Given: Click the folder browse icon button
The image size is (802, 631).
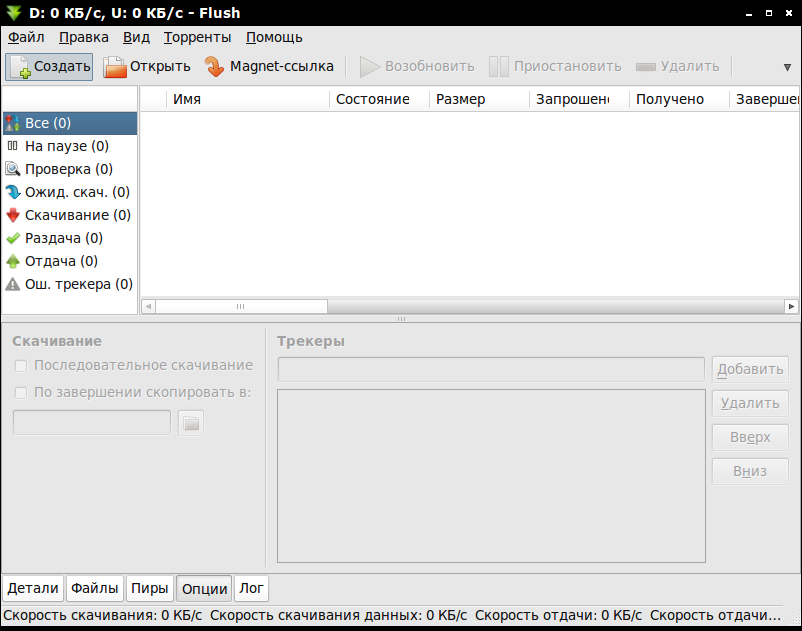Looking at the screenshot, I should 191,423.
